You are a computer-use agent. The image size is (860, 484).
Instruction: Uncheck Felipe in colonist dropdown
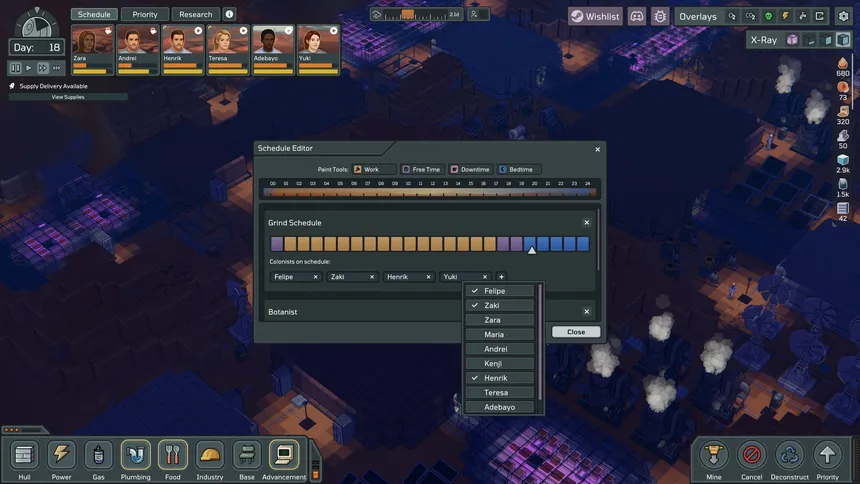tap(500, 291)
